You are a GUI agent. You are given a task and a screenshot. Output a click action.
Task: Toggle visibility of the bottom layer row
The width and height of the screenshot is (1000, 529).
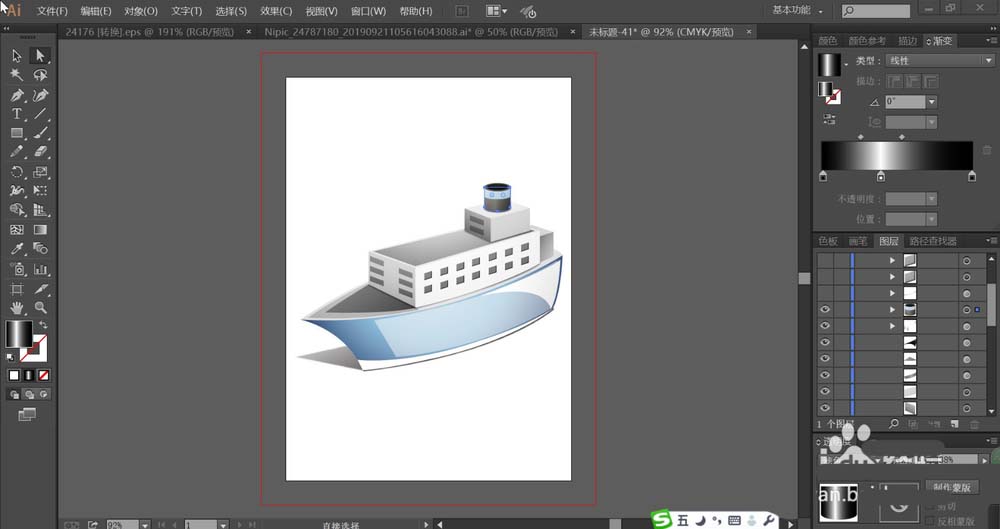pos(825,408)
